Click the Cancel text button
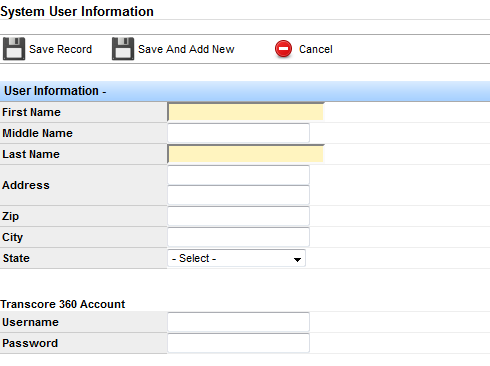This screenshot has height=366, width=490. click(315, 49)
